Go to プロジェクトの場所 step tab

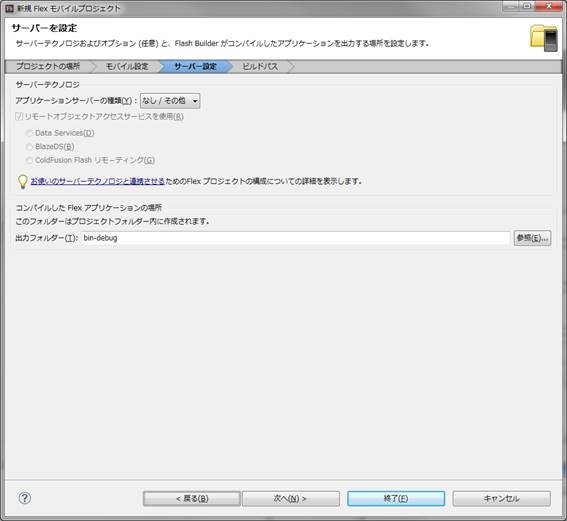(48, 67)
